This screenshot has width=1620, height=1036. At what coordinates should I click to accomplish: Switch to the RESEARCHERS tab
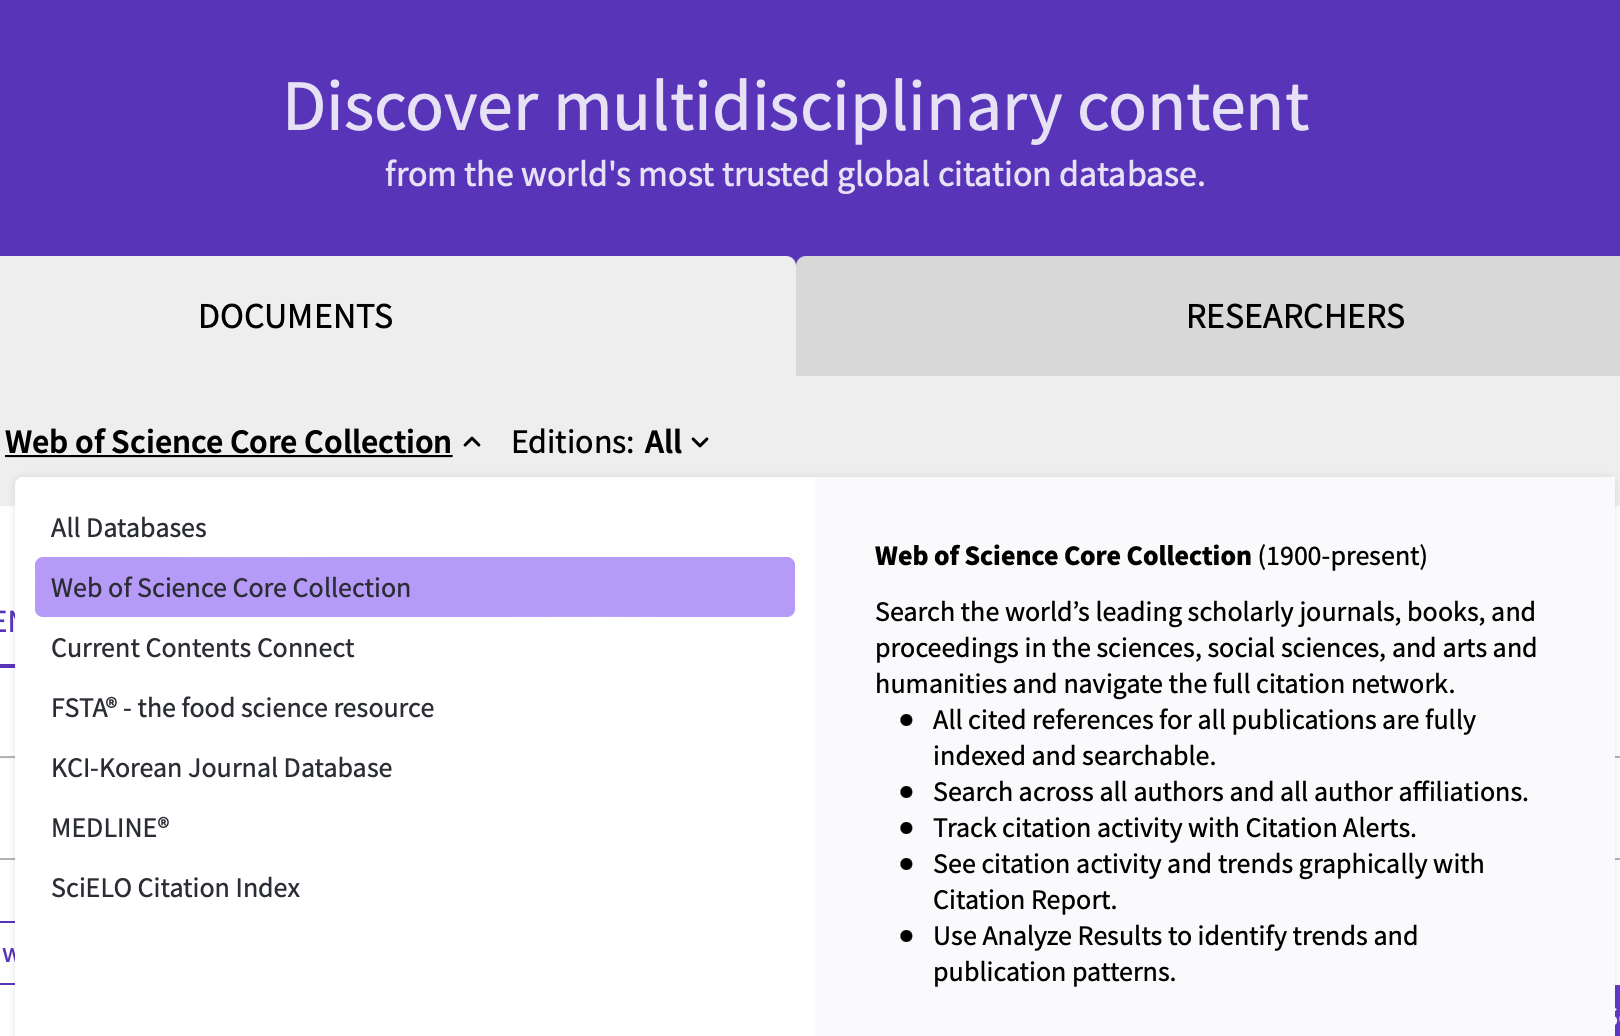1295,316
